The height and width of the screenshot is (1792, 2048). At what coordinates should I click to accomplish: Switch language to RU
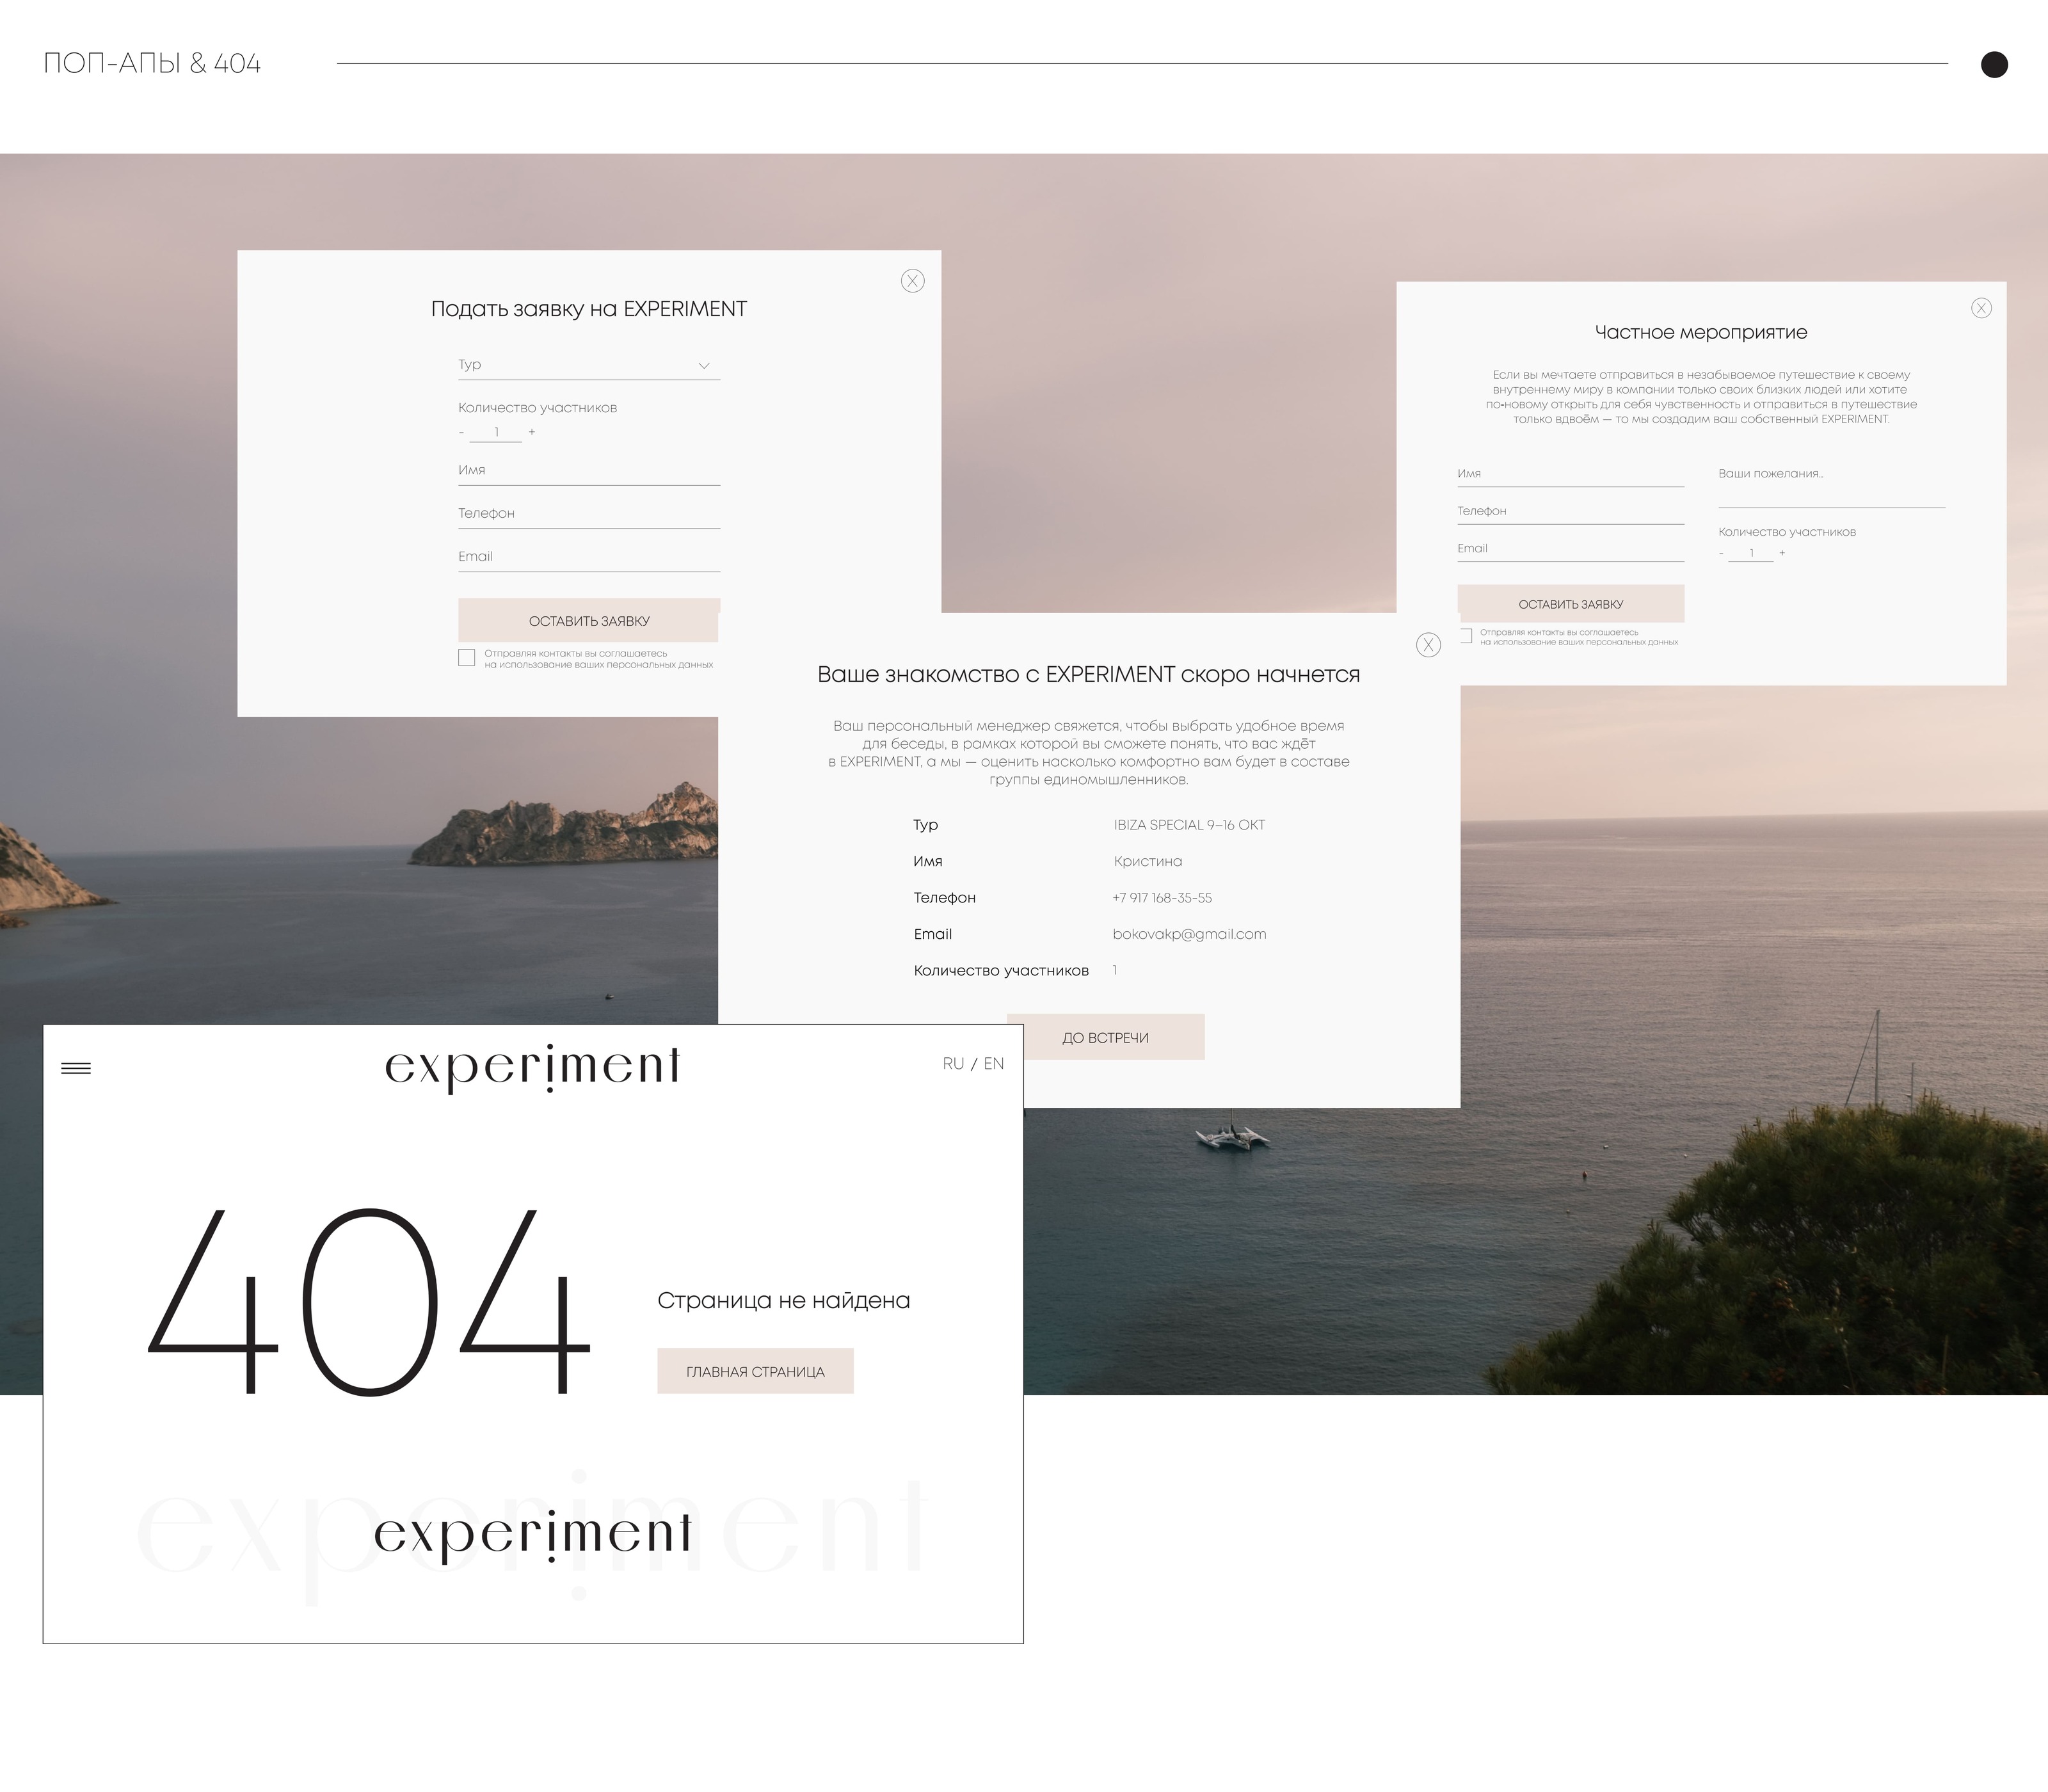953,1064
